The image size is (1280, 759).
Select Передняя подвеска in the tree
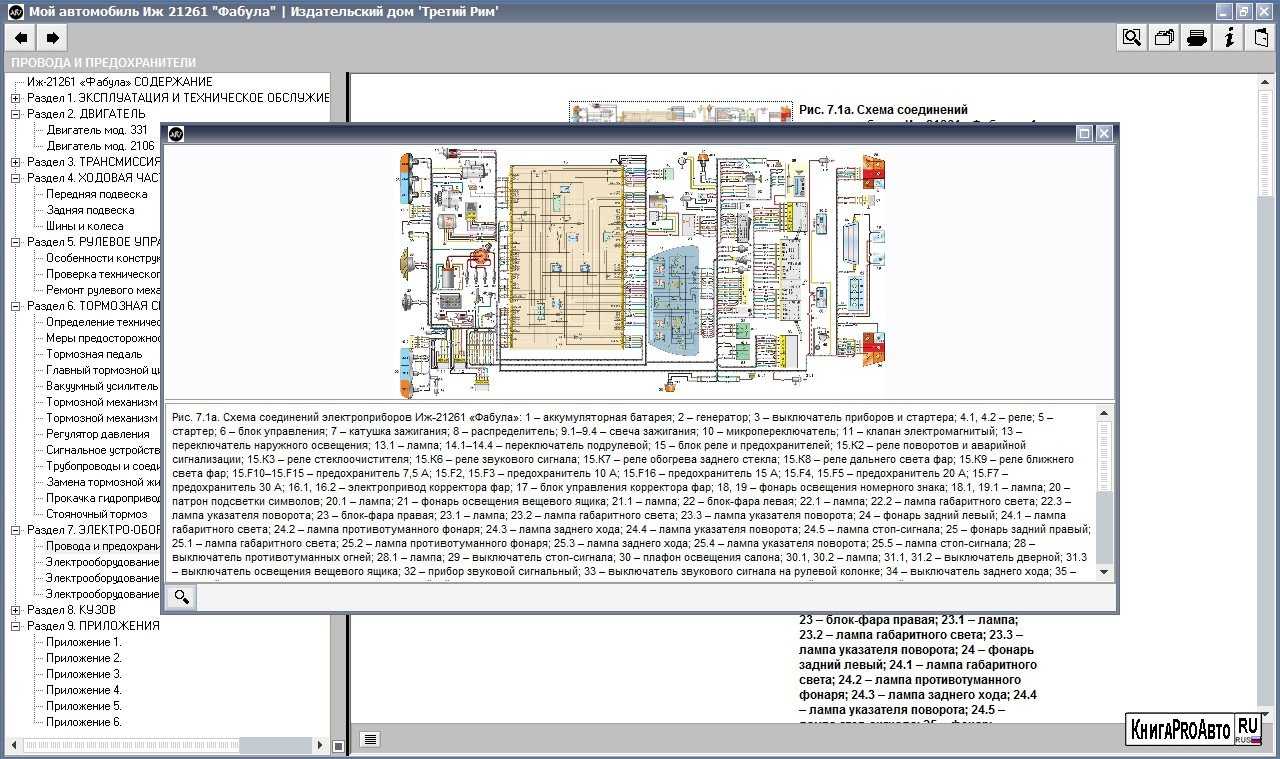96,194
